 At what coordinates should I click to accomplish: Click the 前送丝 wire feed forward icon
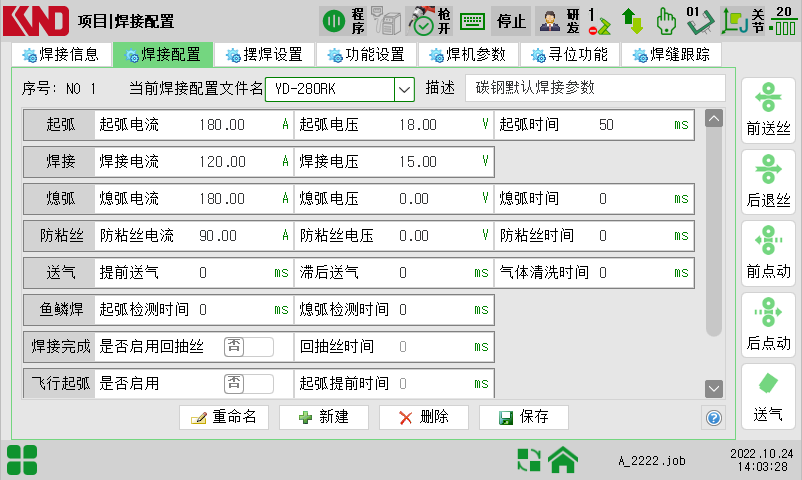(x=768, y=110)
